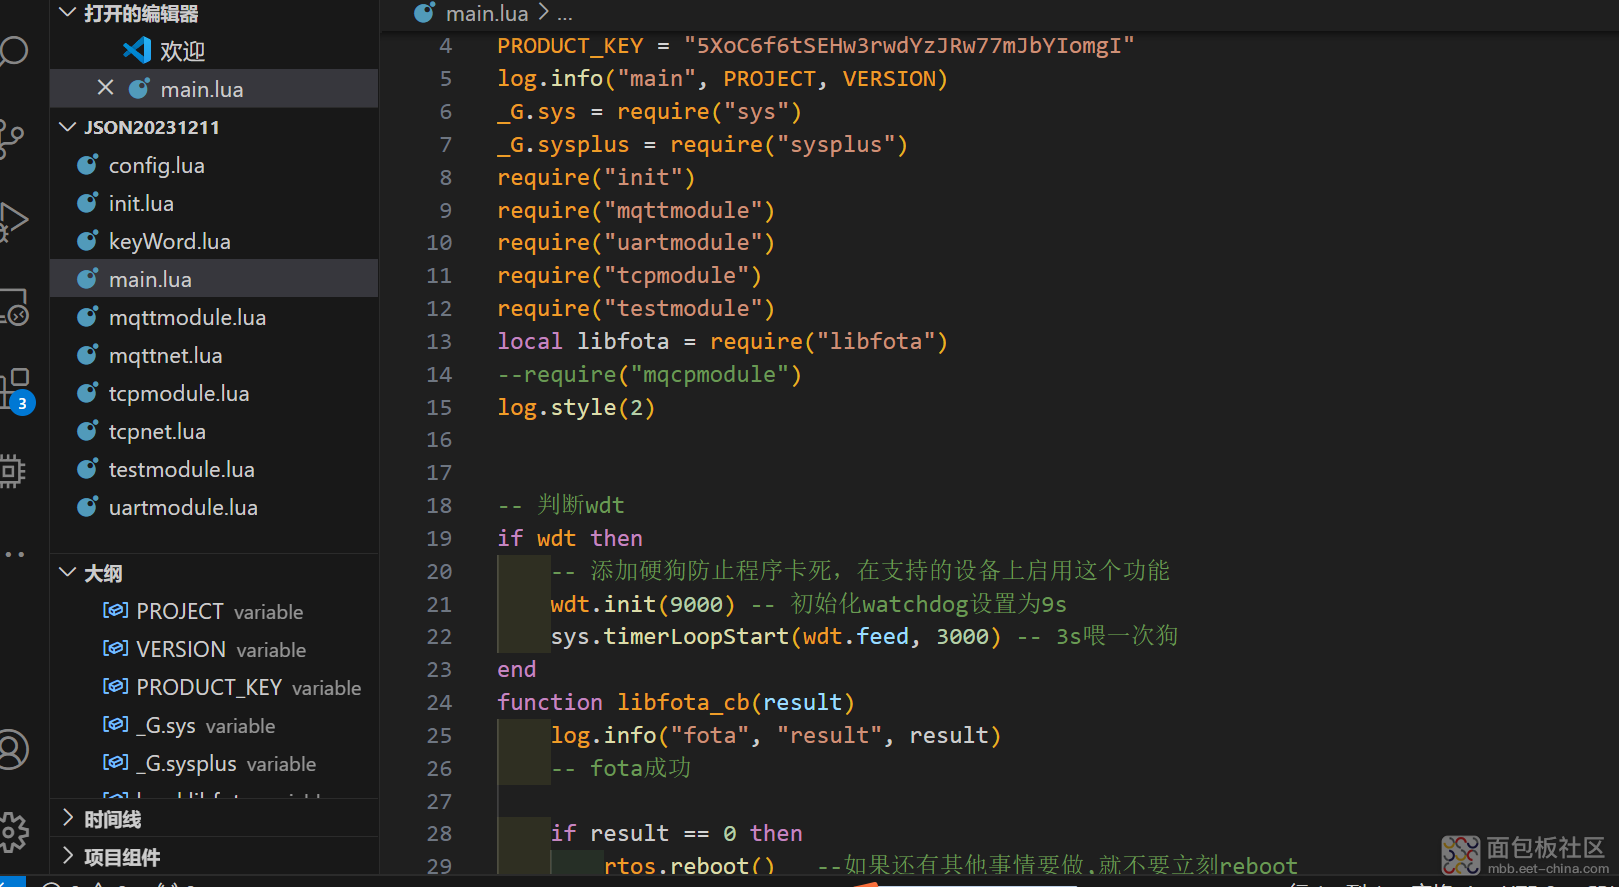Click the commented --require("mqcpmodule") line
The height and width of the screenshot is (887, 1619).
(650, 374)
